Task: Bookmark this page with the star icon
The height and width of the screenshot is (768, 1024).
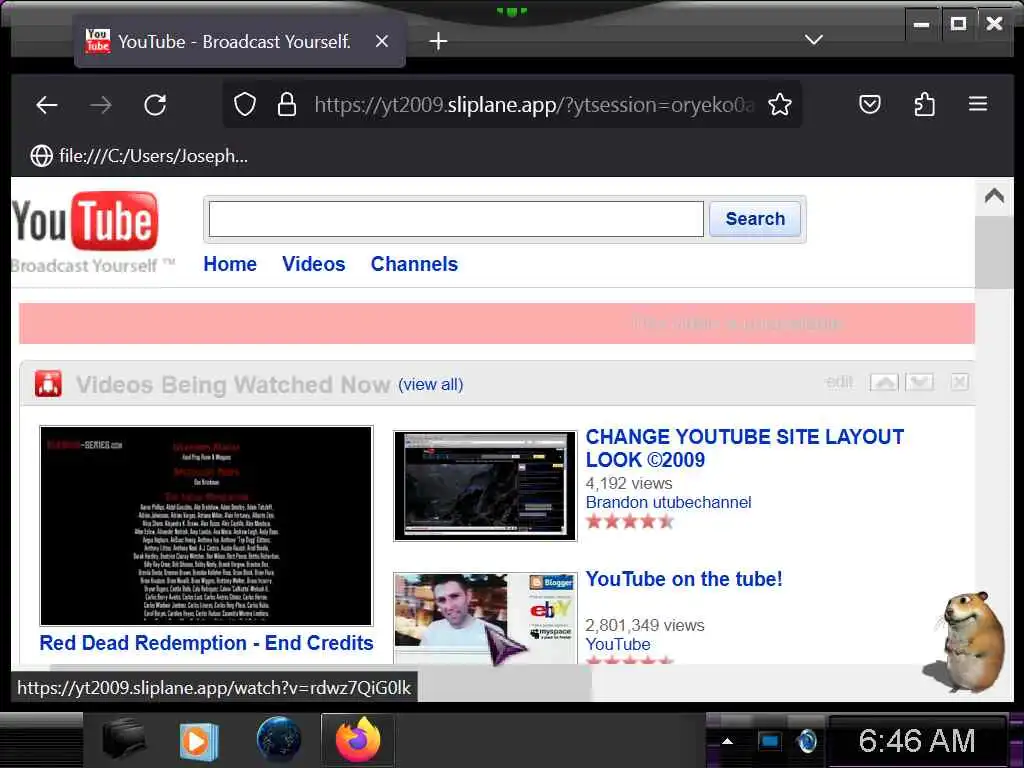Action: [780, 104]
